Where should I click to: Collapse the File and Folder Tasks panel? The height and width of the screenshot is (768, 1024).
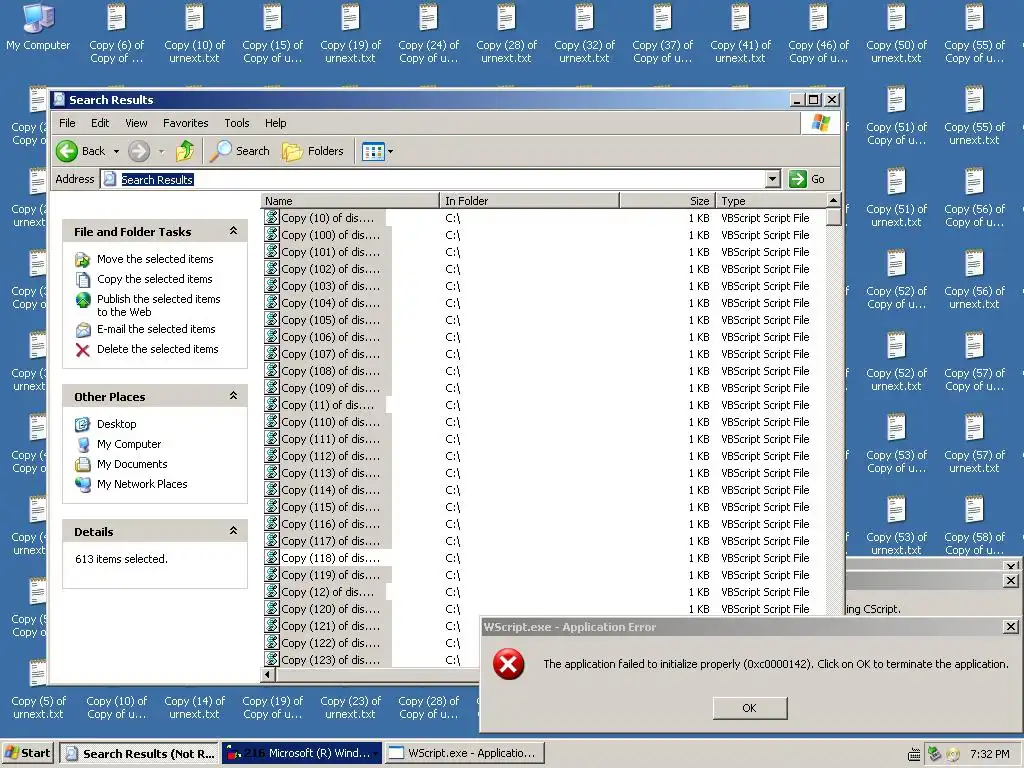pos(233,231)
